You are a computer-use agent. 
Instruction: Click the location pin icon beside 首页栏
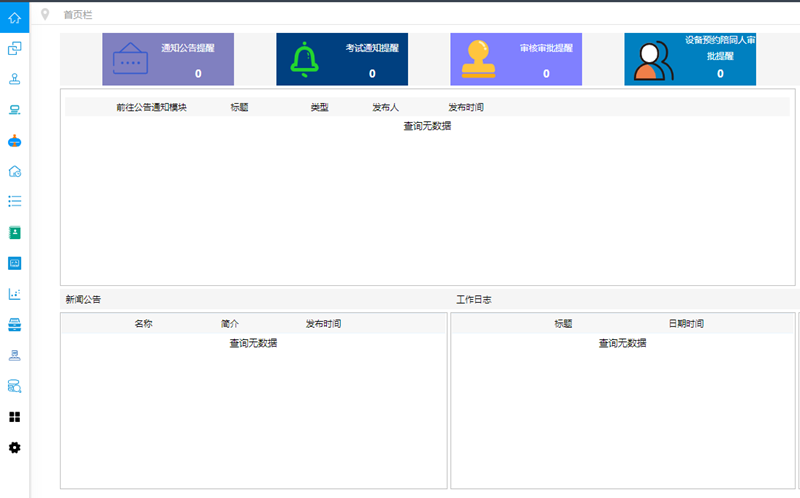[x=45, y=14]
